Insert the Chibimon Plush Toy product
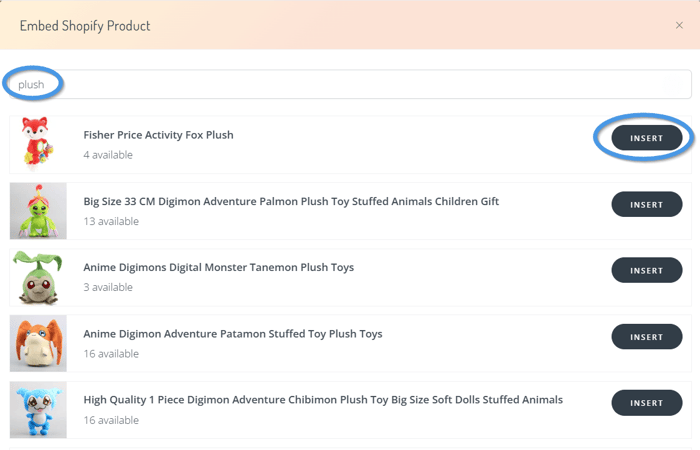Viewport: 700px width, 450px height. click(646, 402)
